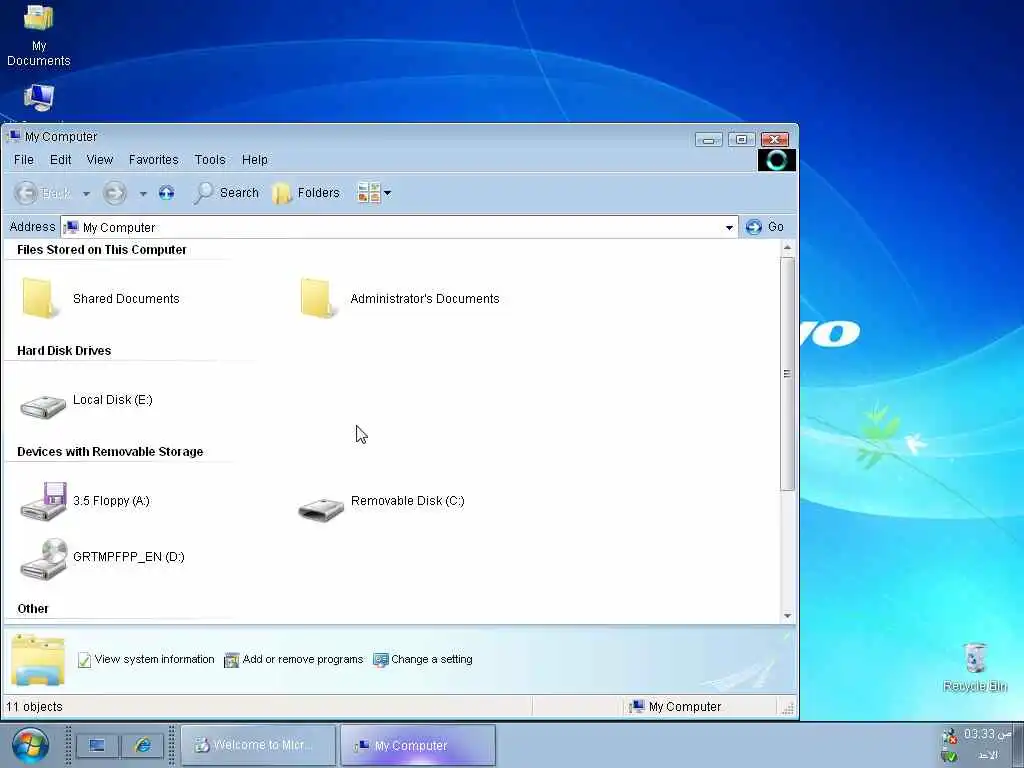This screenshot has height=768, width=1024.
Task: Open the Help menu
Action: (255, 159)
